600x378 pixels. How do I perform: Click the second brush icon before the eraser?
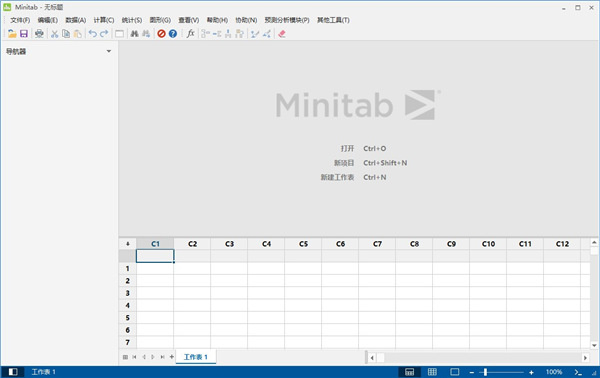click(267, 34)
